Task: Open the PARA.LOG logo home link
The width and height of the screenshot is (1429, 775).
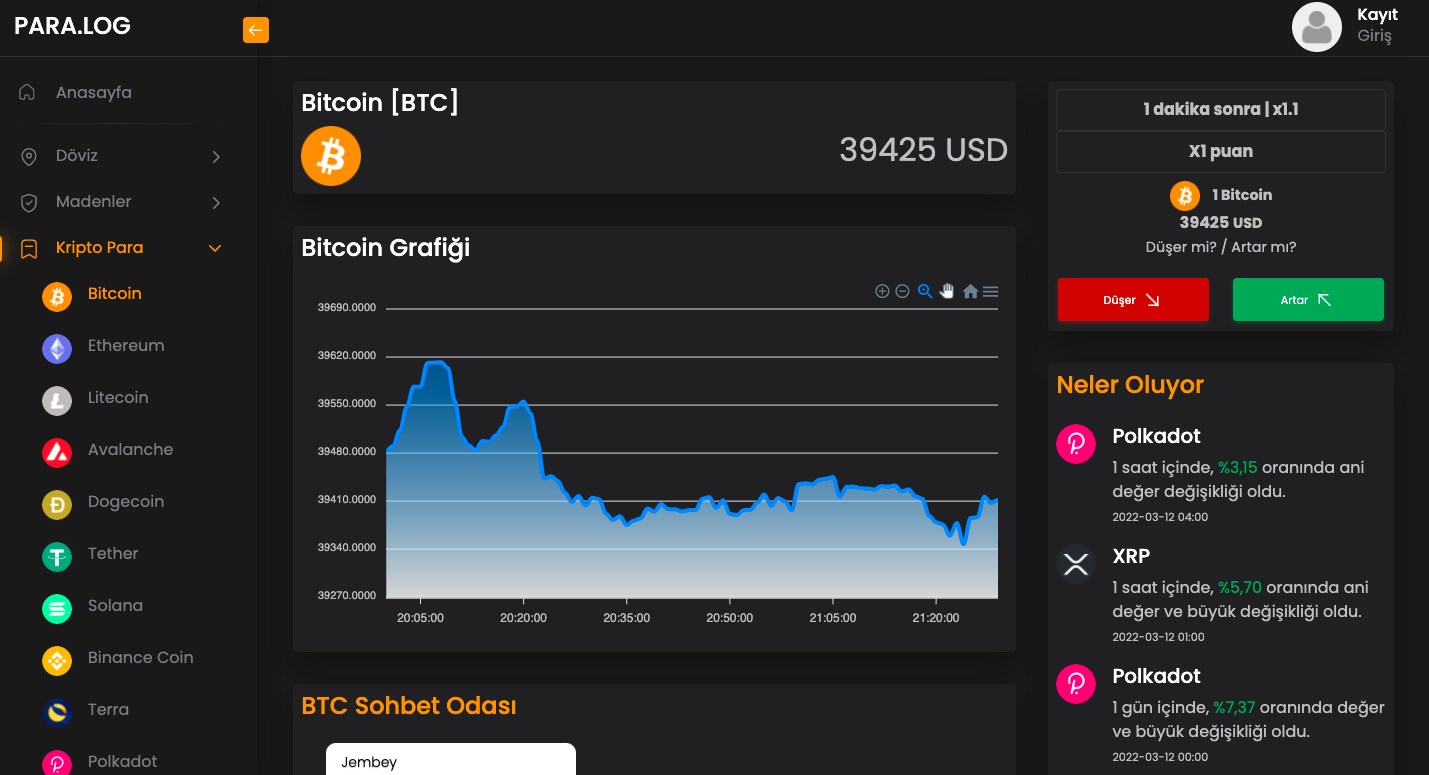Action: click(x=72, y=26)
